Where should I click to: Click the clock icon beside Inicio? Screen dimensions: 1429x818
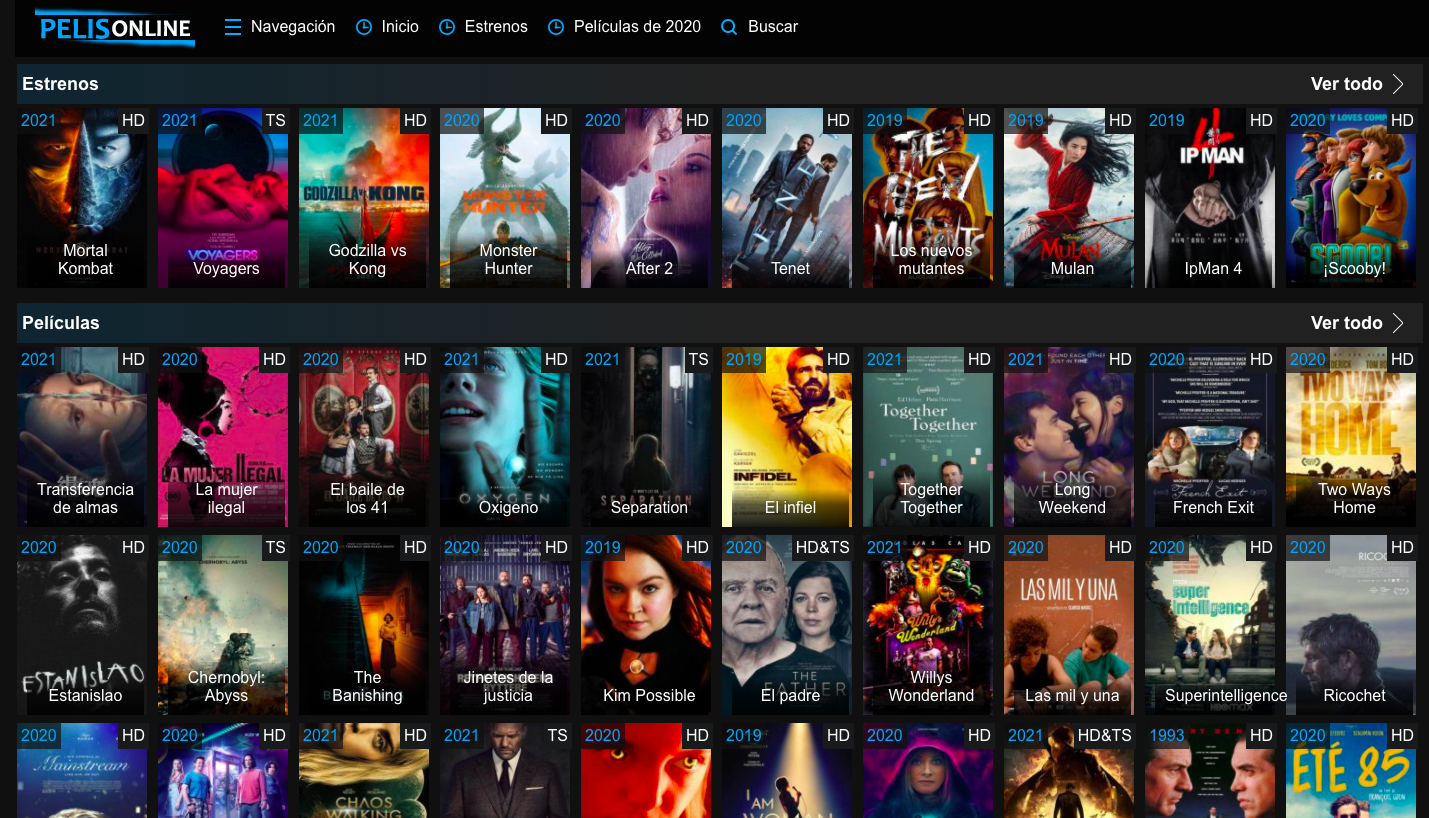pos(364,27)
